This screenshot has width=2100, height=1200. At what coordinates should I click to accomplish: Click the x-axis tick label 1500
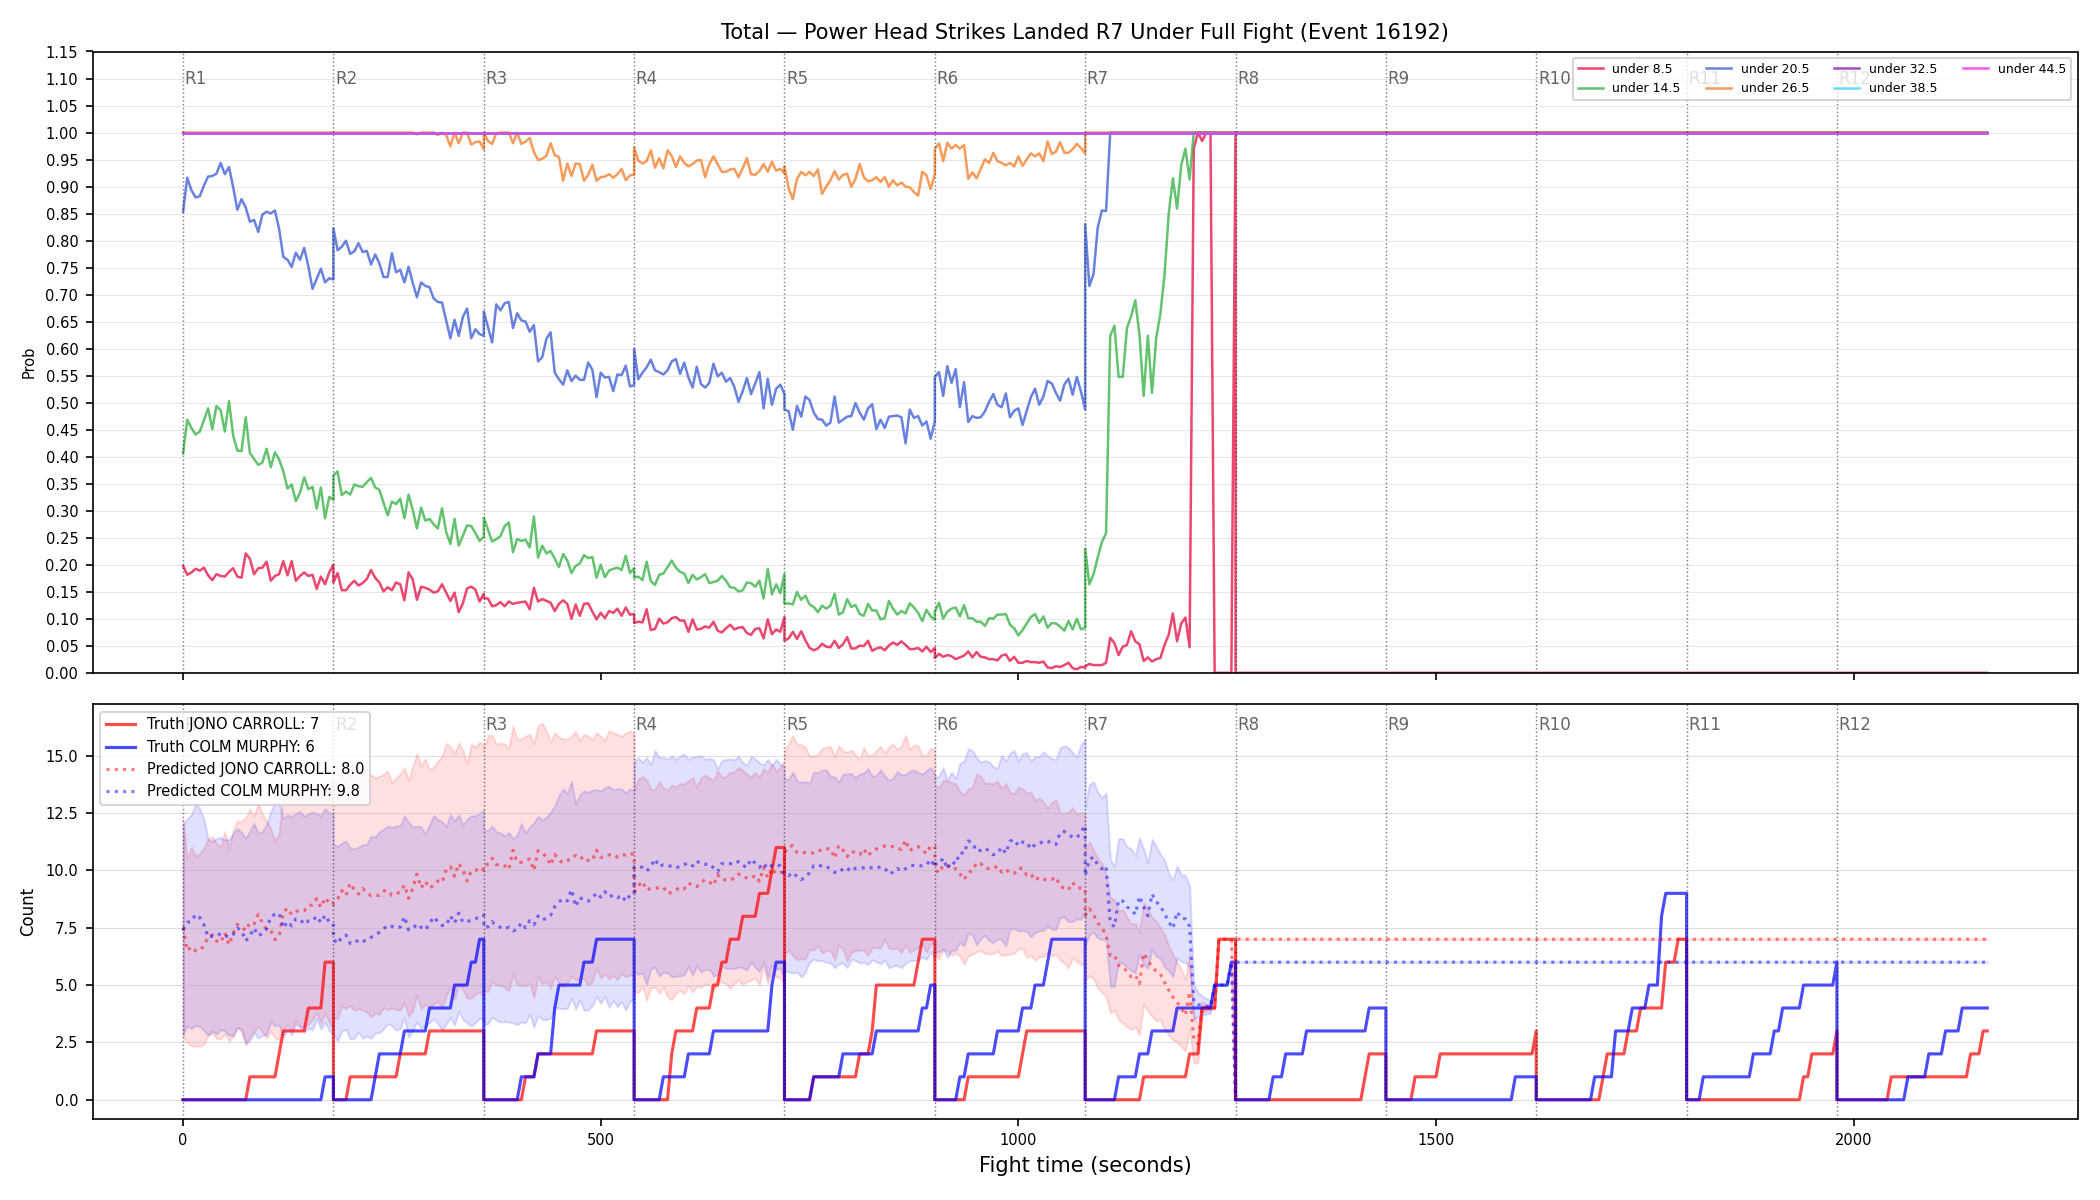coord(1436,1139)
